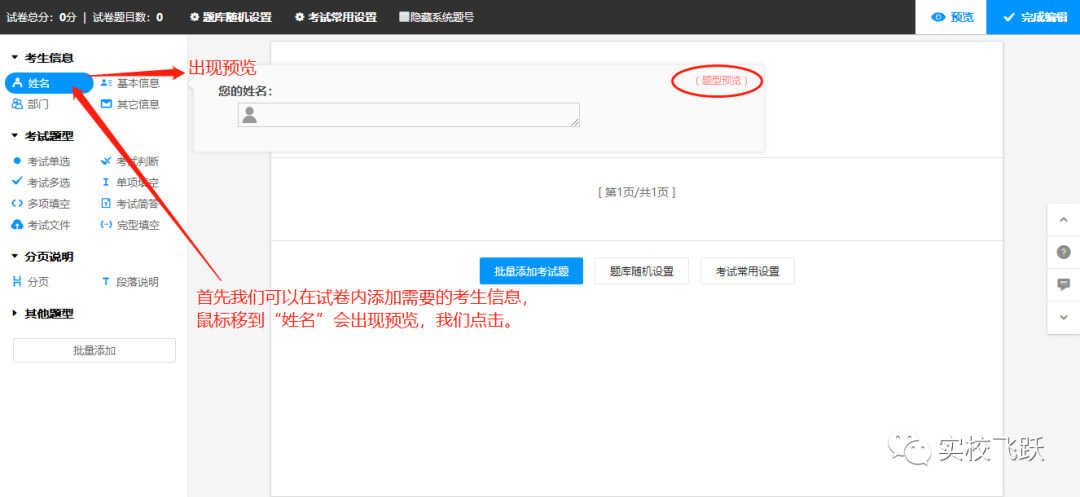Add the 姓名 name field

(48, 83)
